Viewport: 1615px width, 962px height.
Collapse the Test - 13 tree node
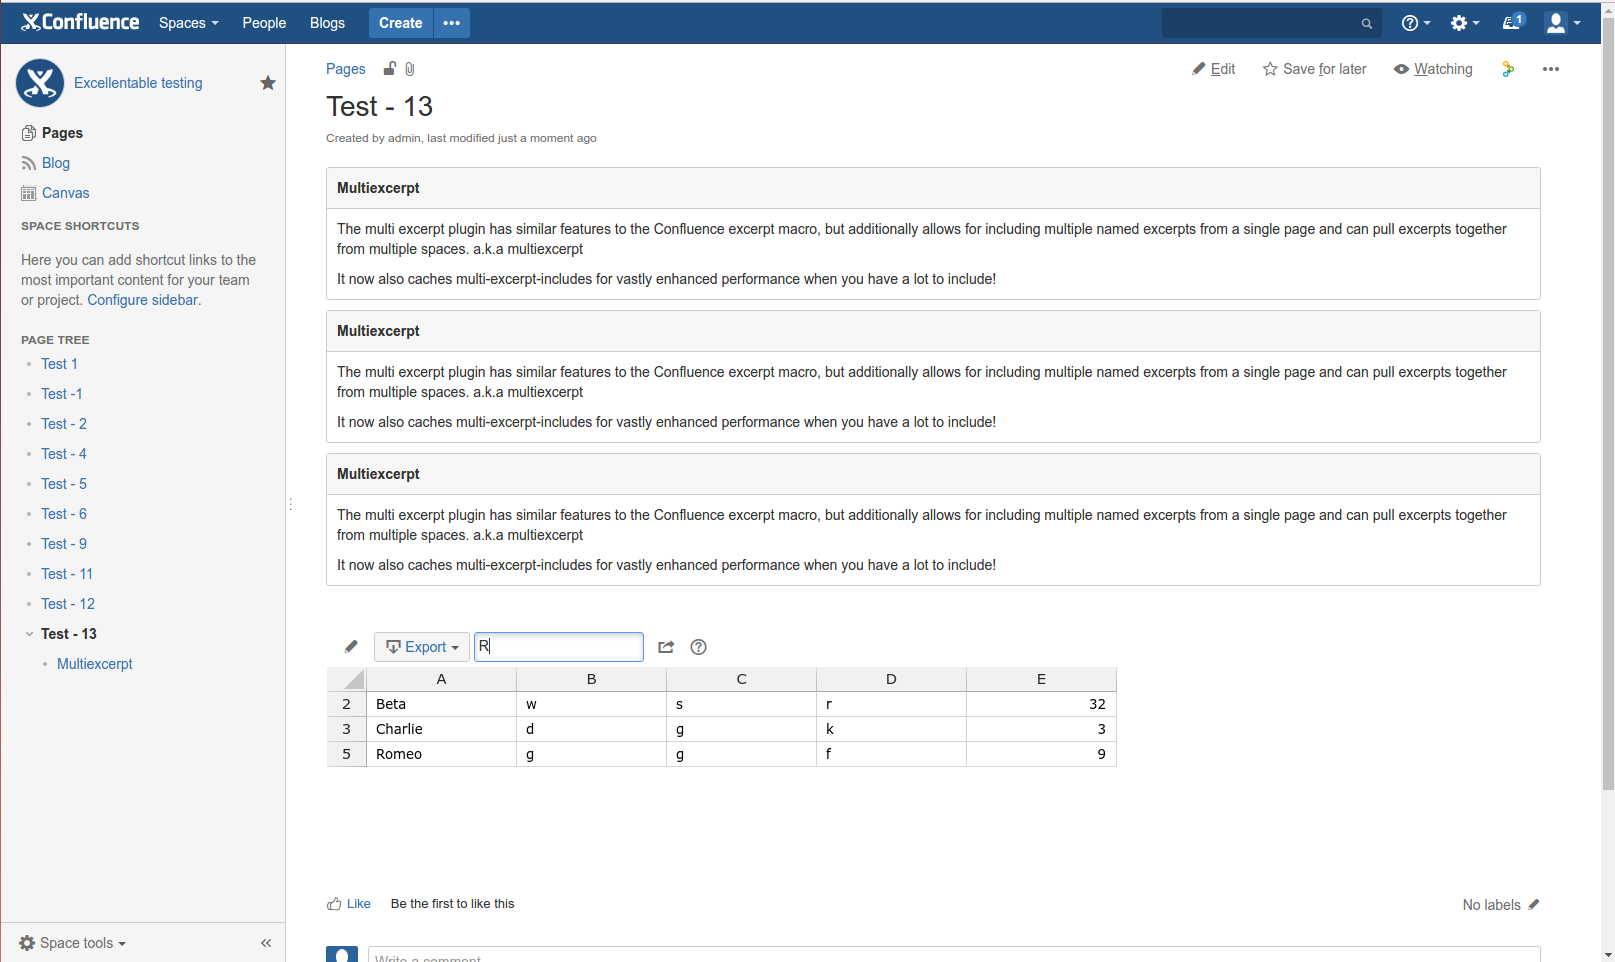[29, 634]
